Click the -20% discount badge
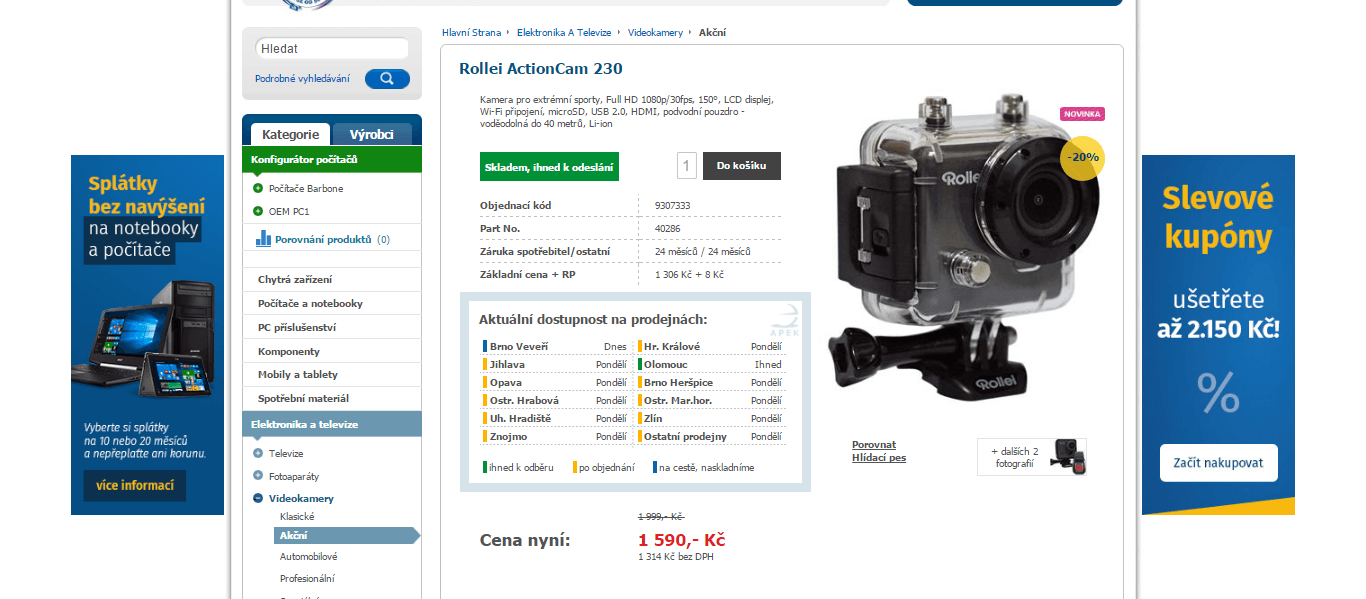Viewport: 1366px width, 599px height. (1082, 158)
